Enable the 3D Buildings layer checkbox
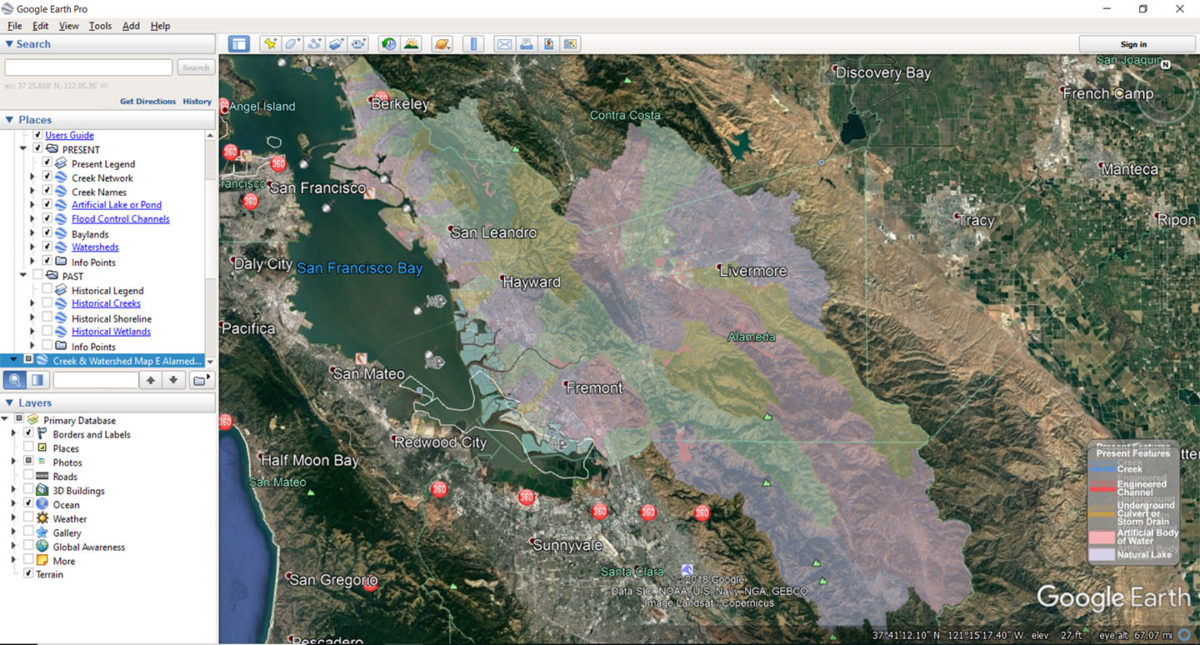This screenshot has width=1200, height=645. (x=28, y=491)
